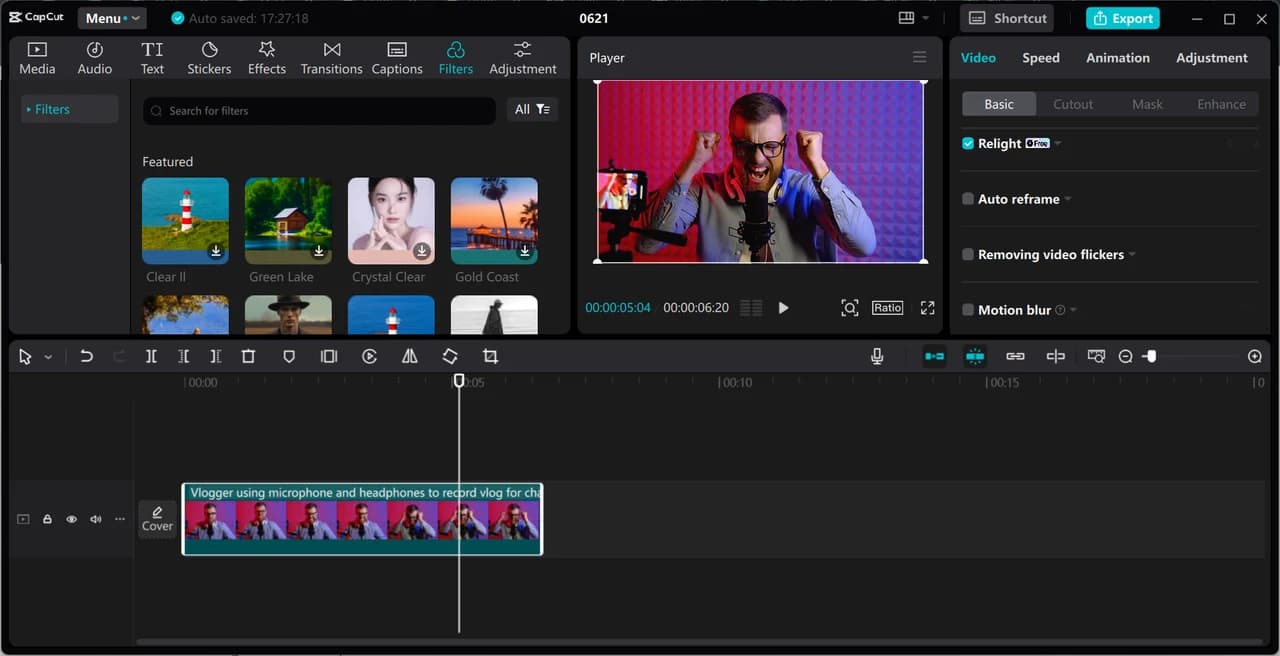Image resolution: width=1280 pixels, height=656 pixels.
Task: Select the Basic sub-tab
Action: click(x=999, y=104)
